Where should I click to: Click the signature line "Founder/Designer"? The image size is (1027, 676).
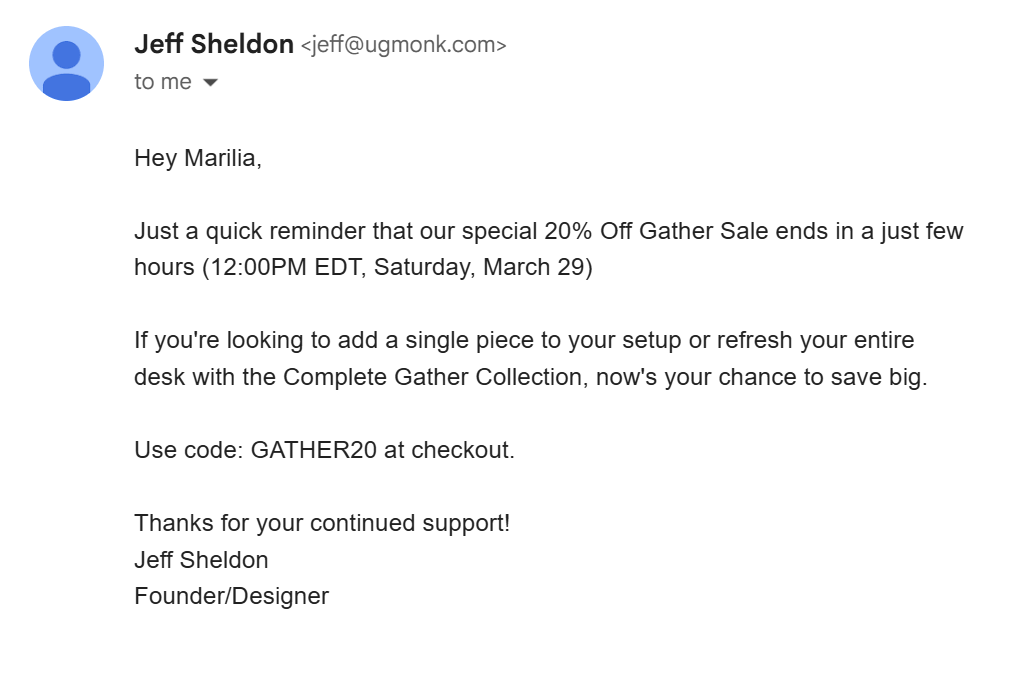pos(231,595)
